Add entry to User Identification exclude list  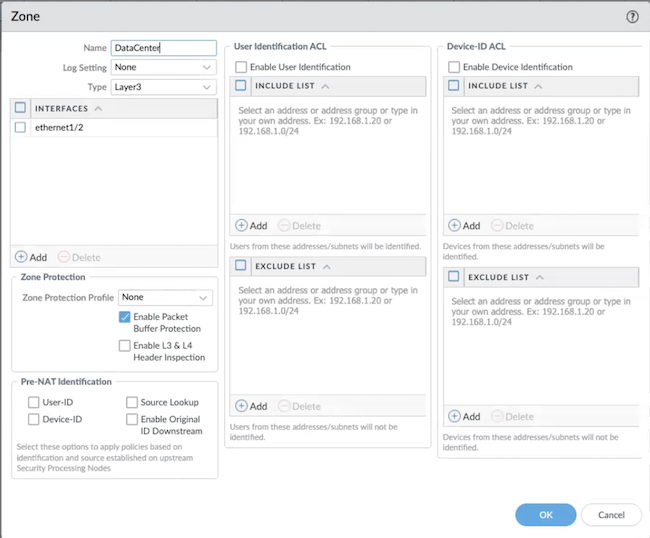[251, 406]
